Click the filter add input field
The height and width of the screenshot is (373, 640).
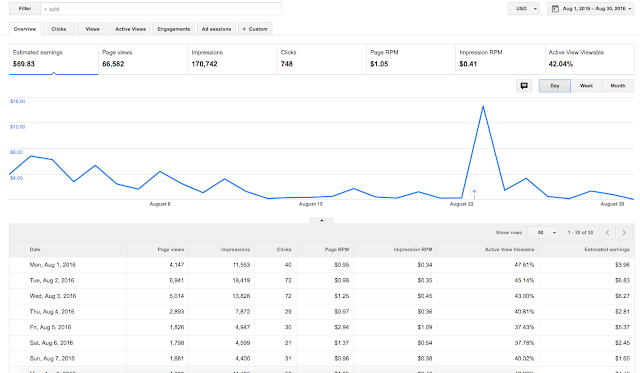pos(161,9)
